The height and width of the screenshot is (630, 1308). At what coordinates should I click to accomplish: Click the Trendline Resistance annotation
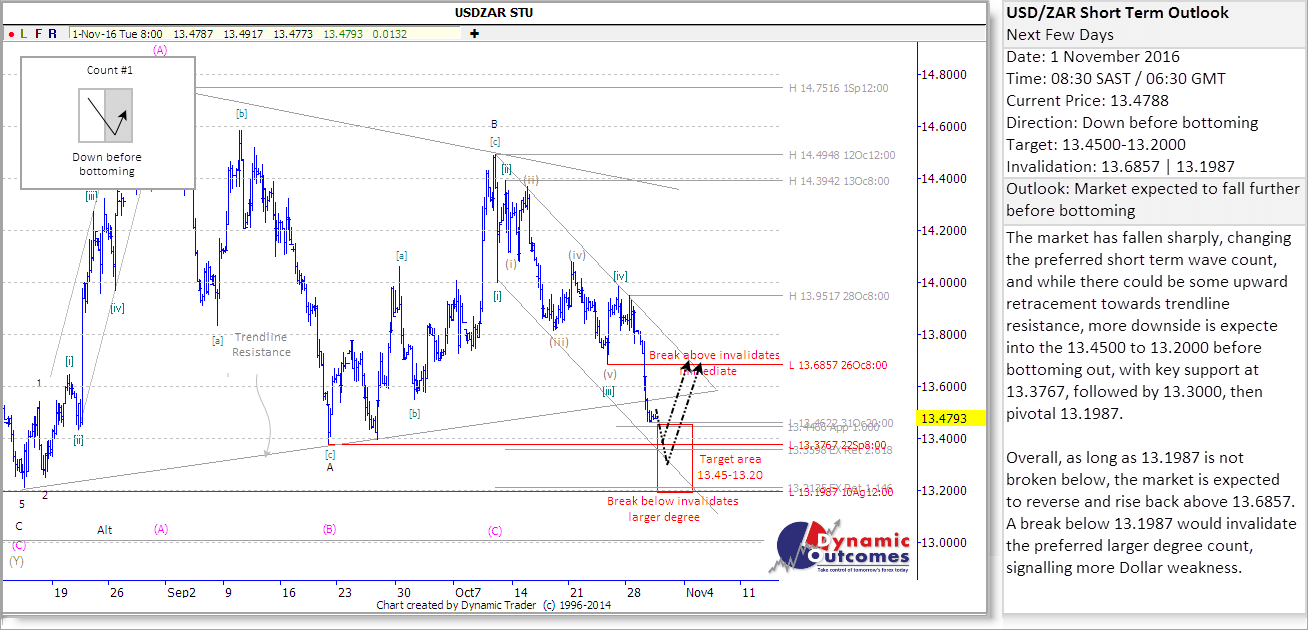pyautogui.click(x=261, y=344)
